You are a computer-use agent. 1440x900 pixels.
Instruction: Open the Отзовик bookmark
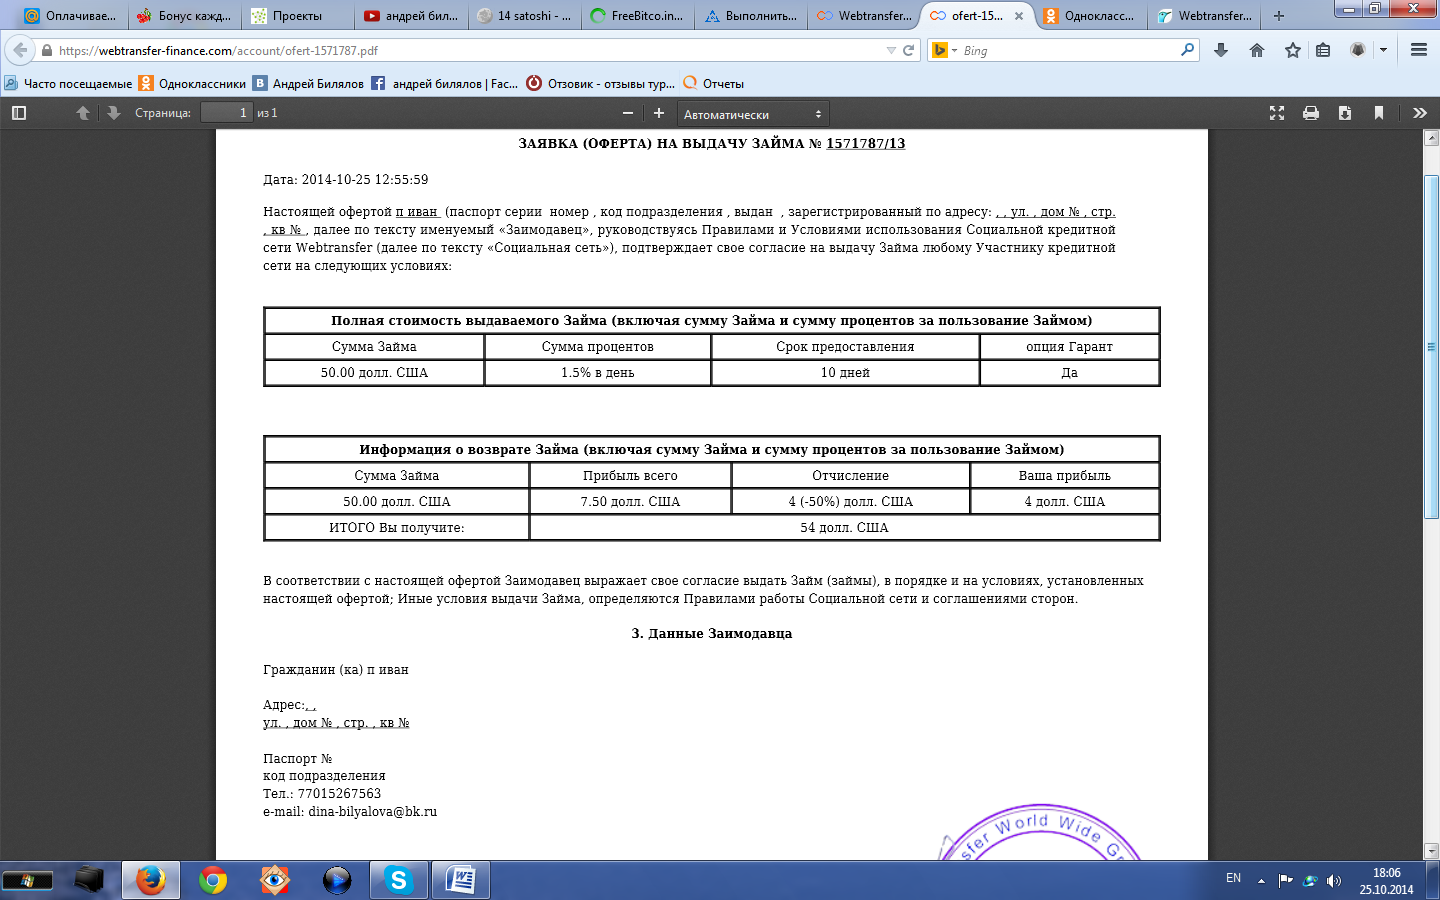[600, 84]
